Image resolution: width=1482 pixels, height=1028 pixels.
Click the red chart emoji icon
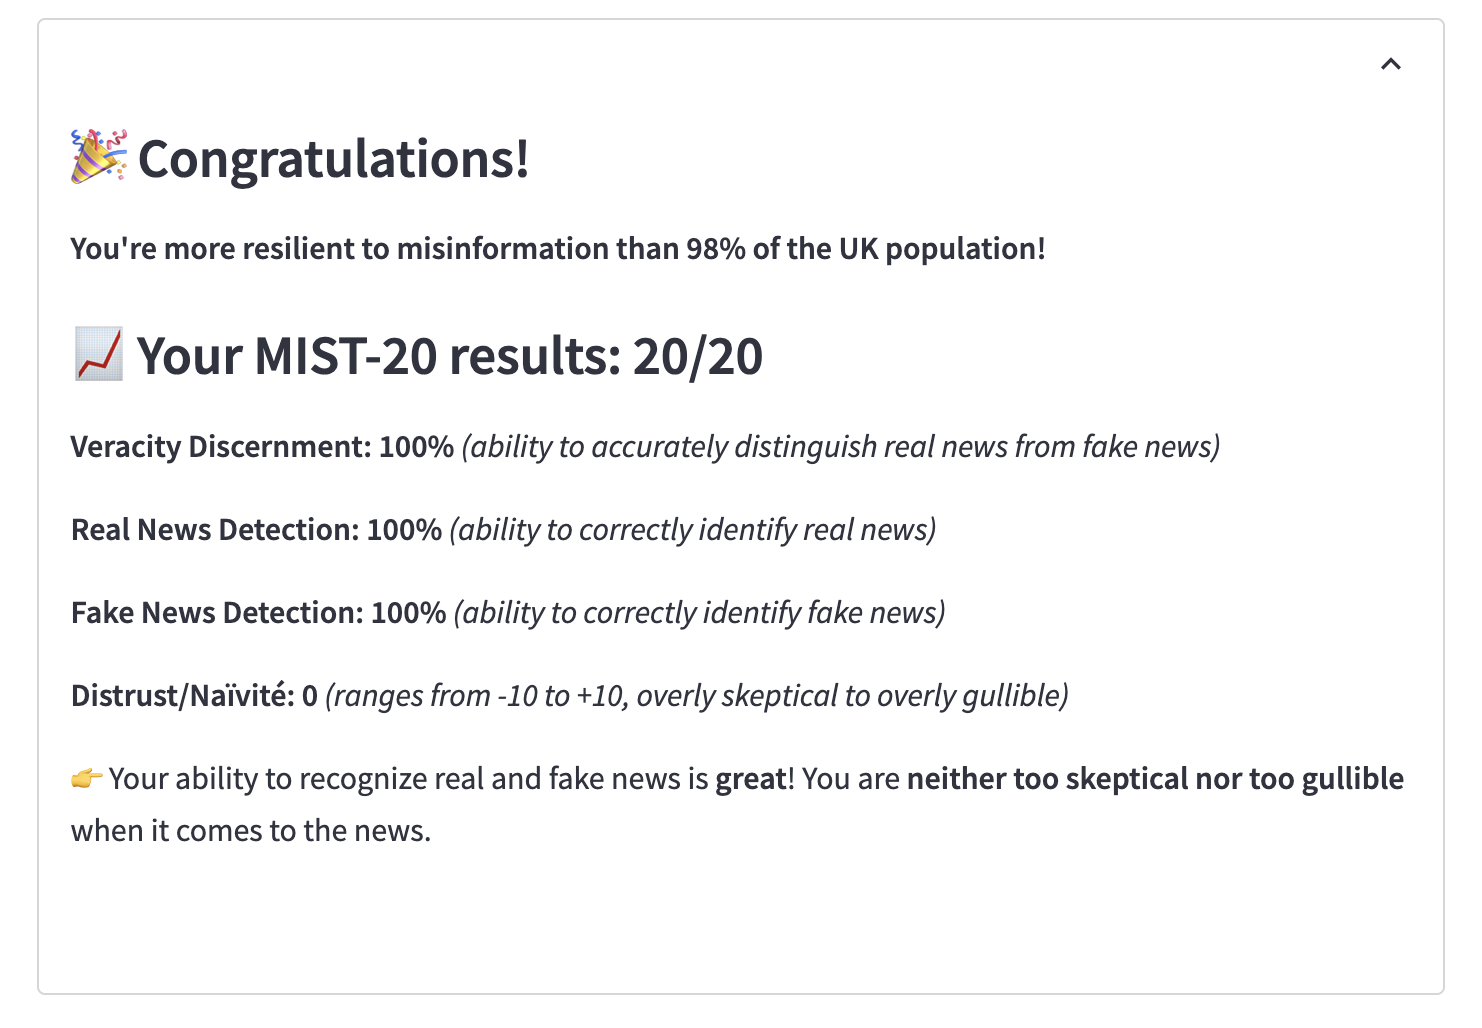98,354
